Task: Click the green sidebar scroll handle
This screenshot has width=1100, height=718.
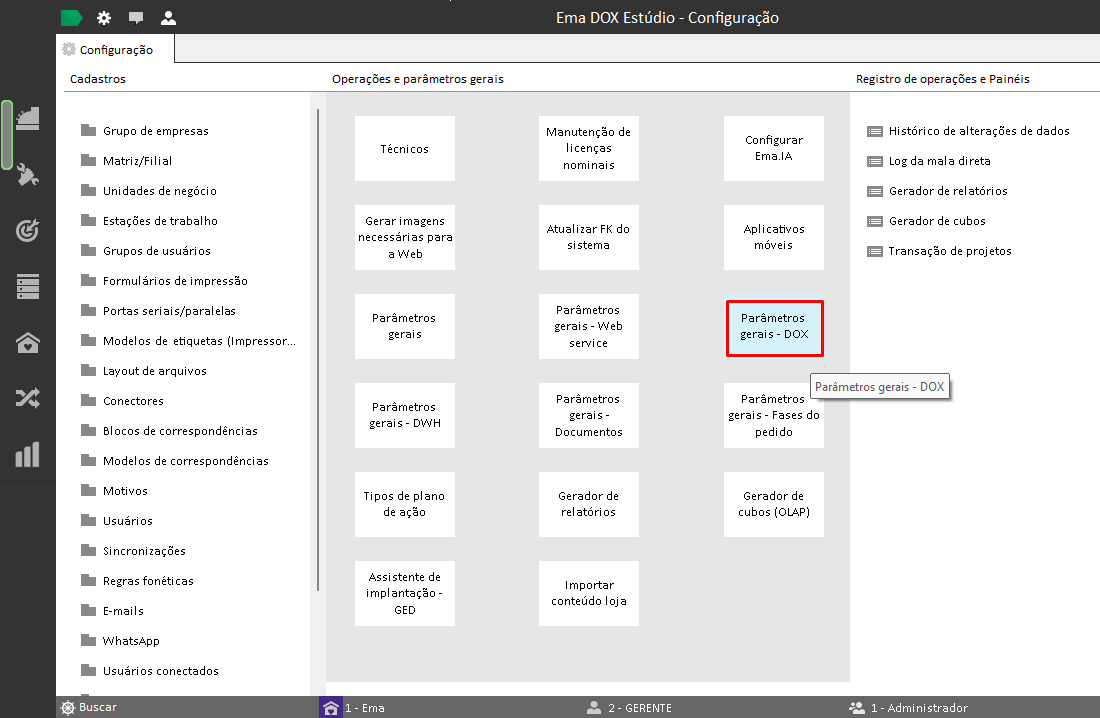Action: point(7,135)
